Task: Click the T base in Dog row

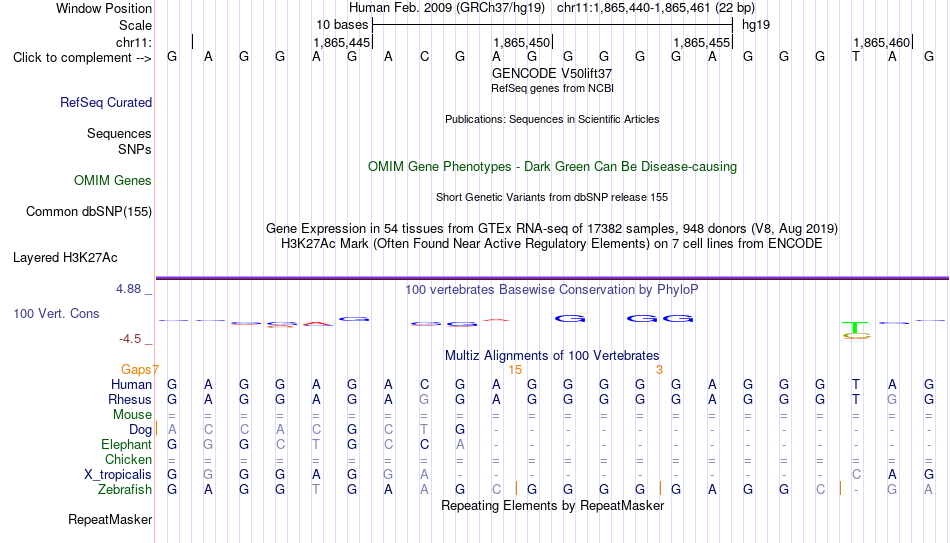Action: pos(424,430)
